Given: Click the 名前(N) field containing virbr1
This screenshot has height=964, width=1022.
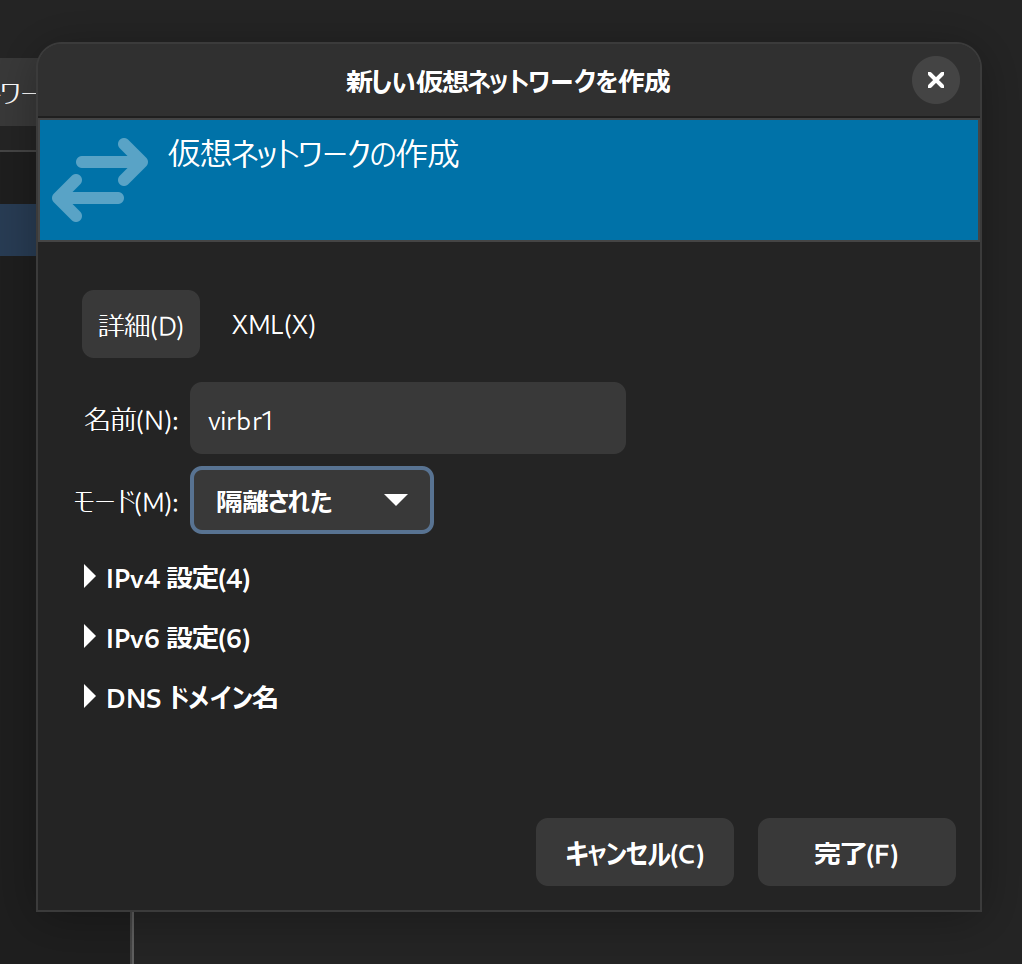Looking at the screenshot, I should coord(407,418).
